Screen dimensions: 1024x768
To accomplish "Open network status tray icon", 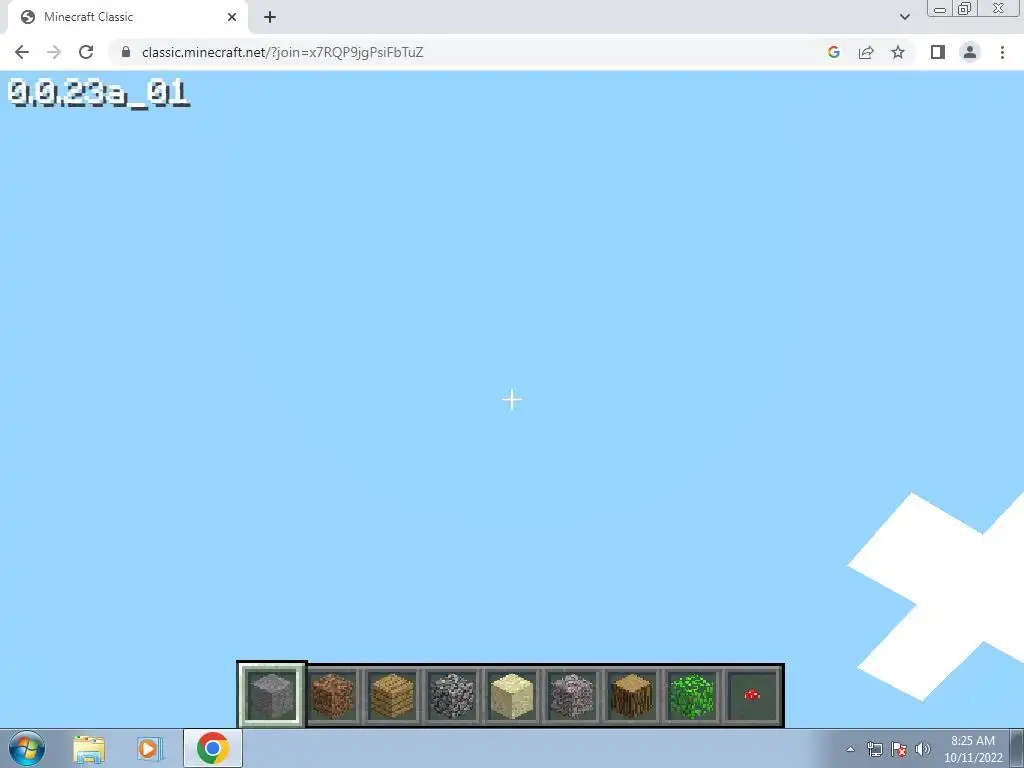I will click(874, 749).
